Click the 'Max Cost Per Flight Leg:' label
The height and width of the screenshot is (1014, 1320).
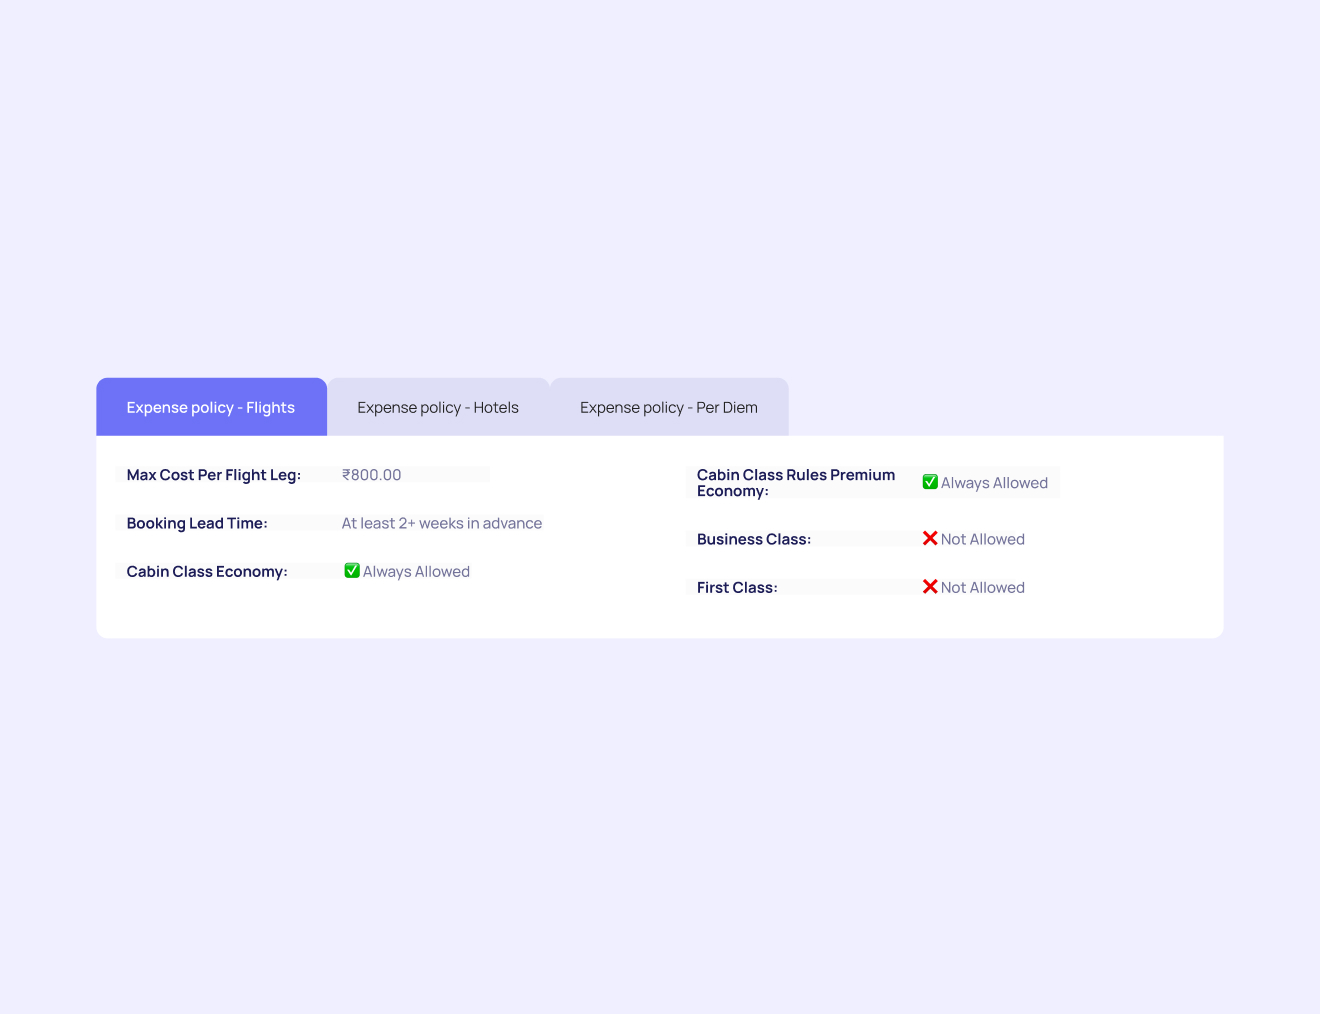coord(214,475)
